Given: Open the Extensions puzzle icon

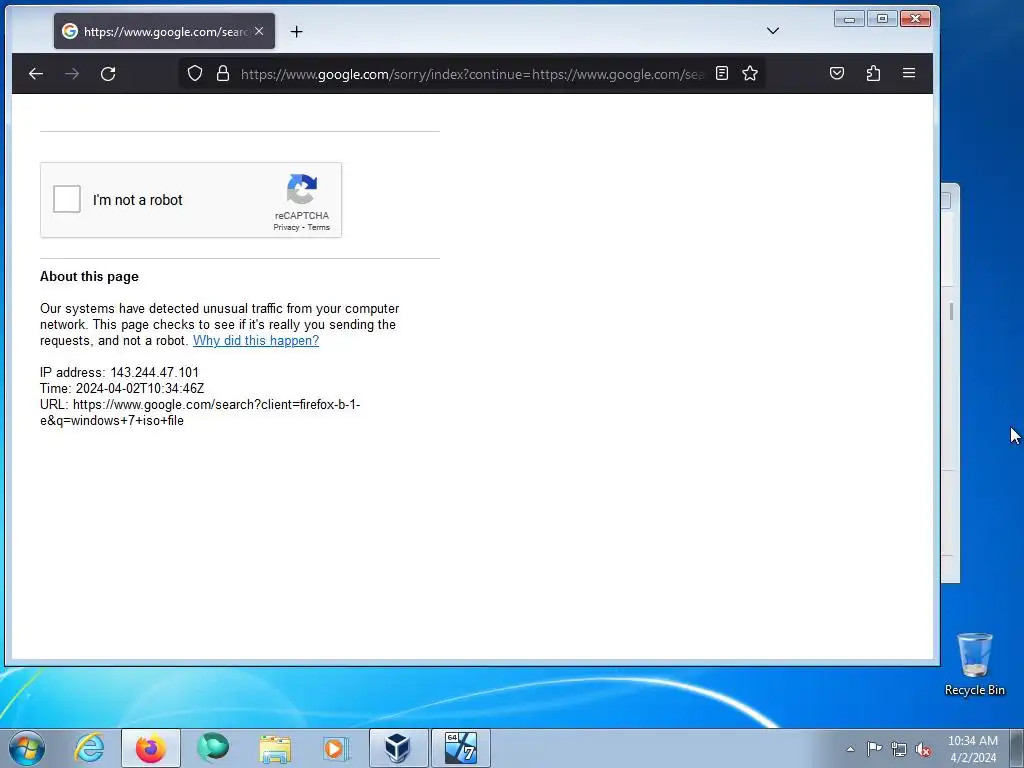Looking at the screenshot, I should 873,73.
